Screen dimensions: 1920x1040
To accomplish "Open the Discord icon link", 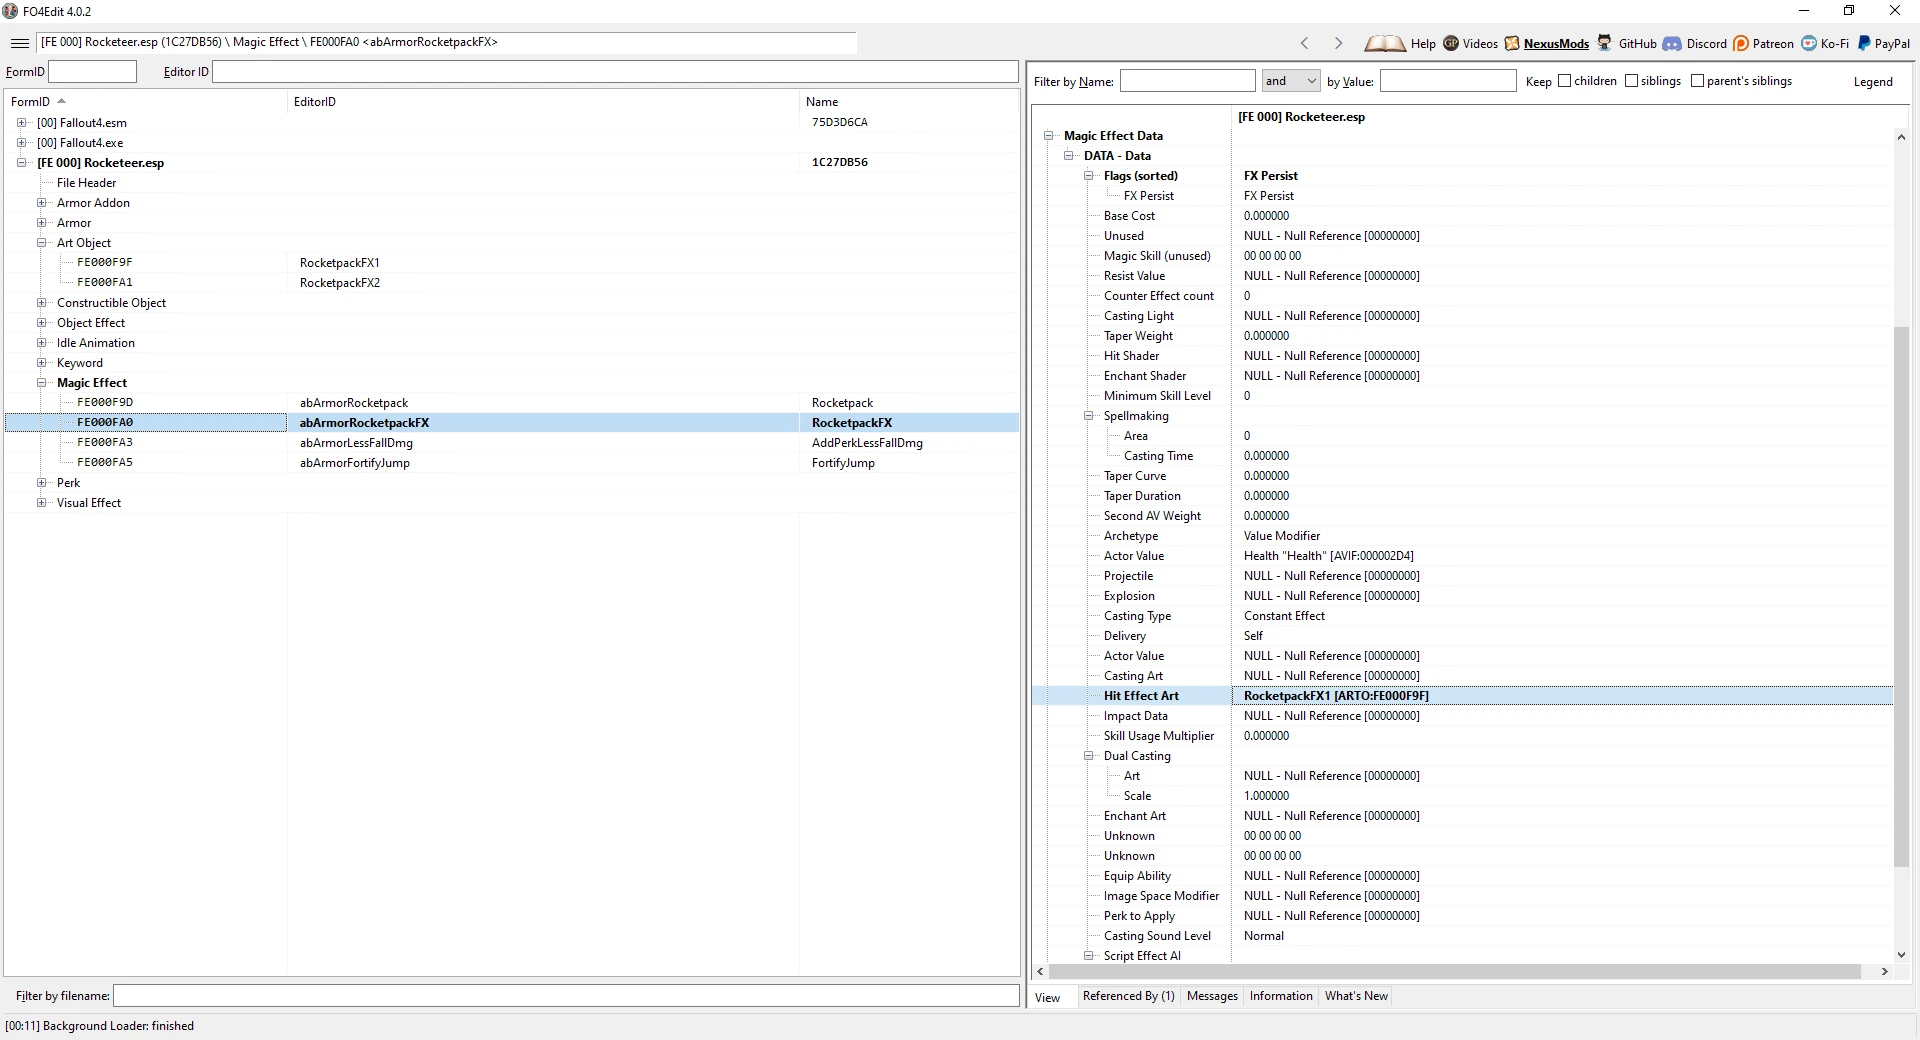I will pos(1672,43).
